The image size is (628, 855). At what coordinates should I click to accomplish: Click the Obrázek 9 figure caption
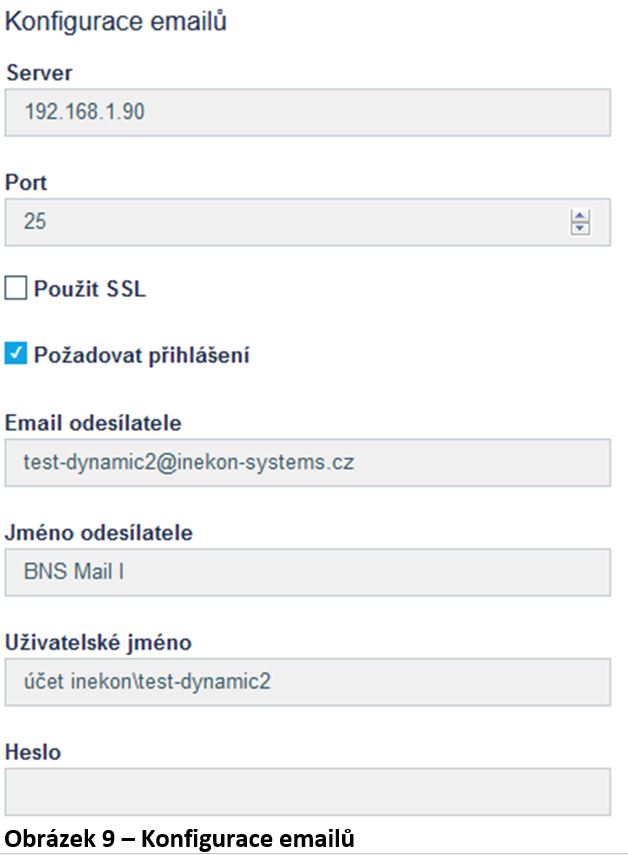179,838
